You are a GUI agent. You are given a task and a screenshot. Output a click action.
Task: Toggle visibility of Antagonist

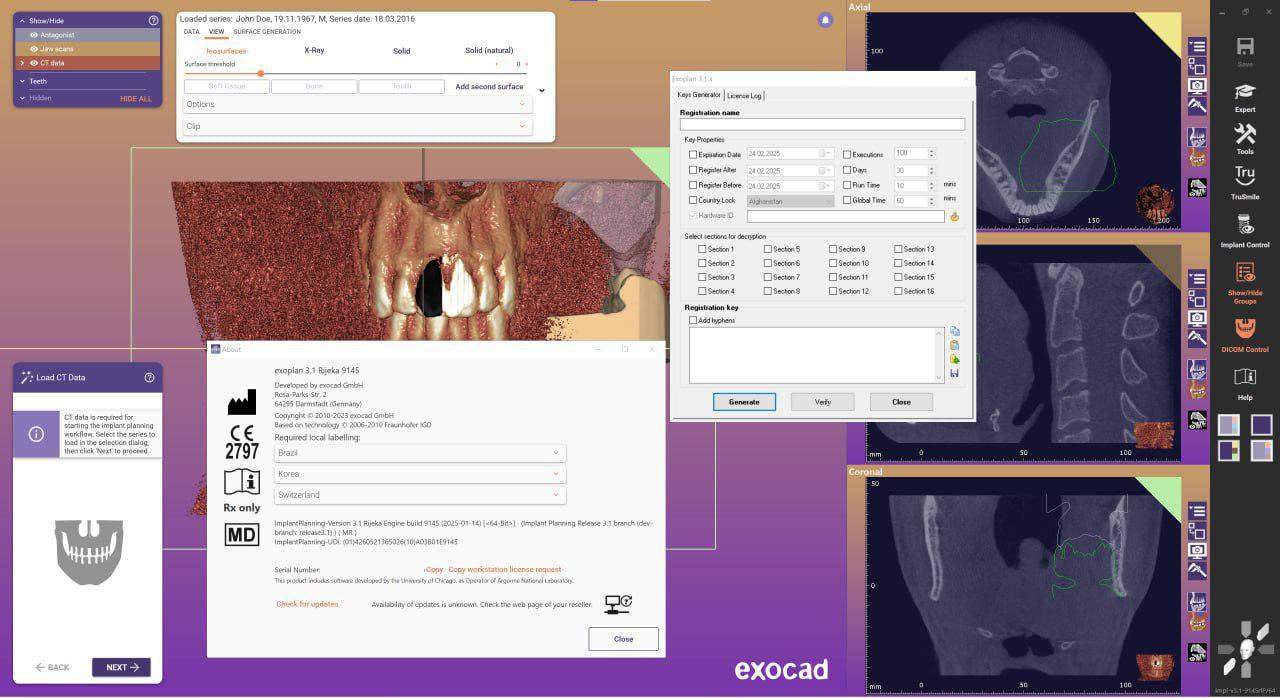coord(34,35)
